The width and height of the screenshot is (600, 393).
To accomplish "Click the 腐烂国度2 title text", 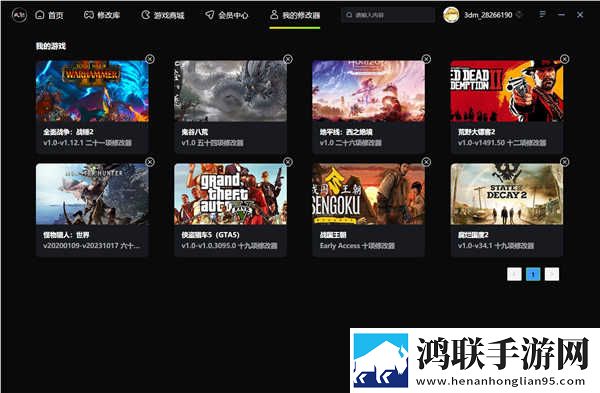I will coord(473,235).
